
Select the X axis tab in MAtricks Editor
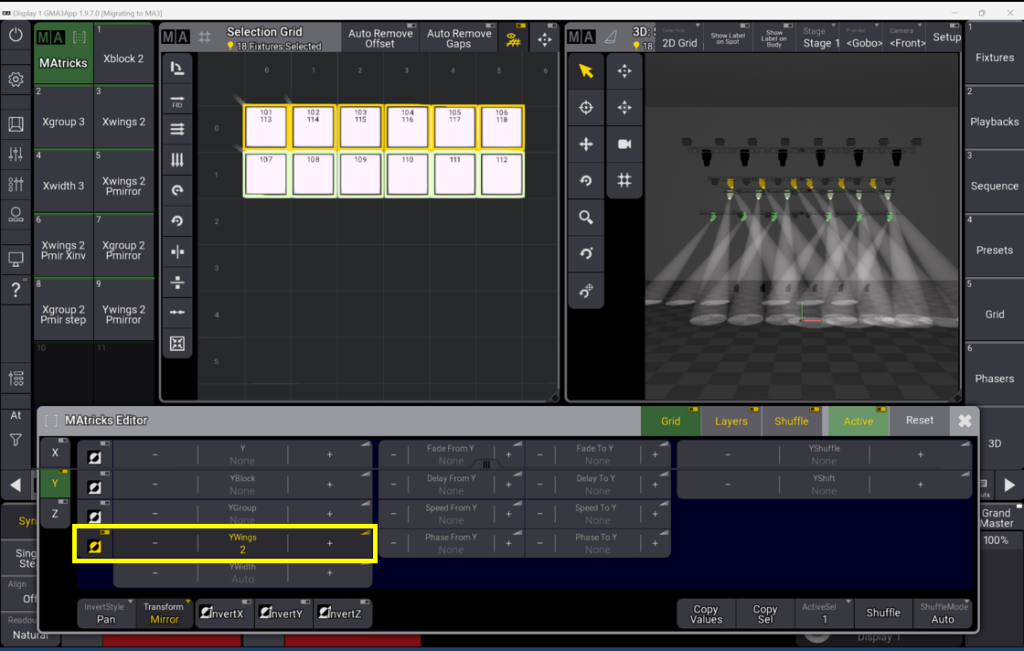coord(55,453)
